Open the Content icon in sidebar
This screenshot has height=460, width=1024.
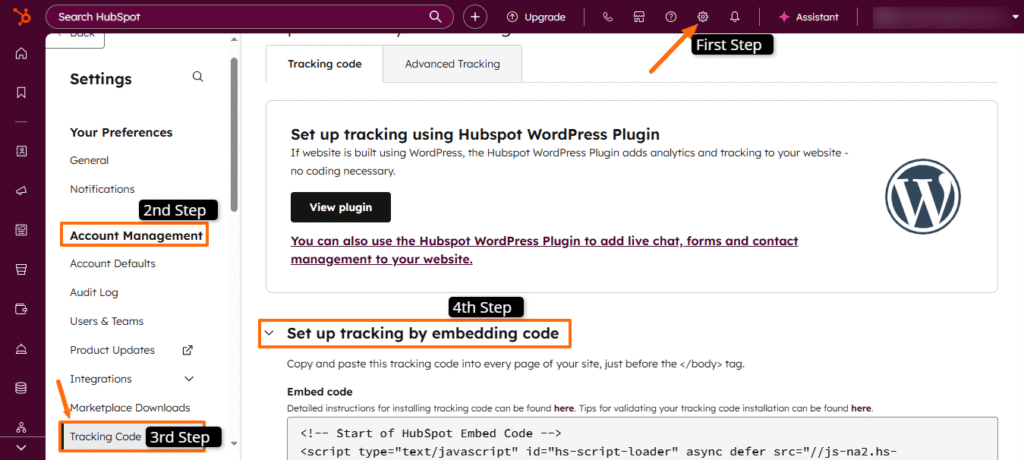point(22,230)
